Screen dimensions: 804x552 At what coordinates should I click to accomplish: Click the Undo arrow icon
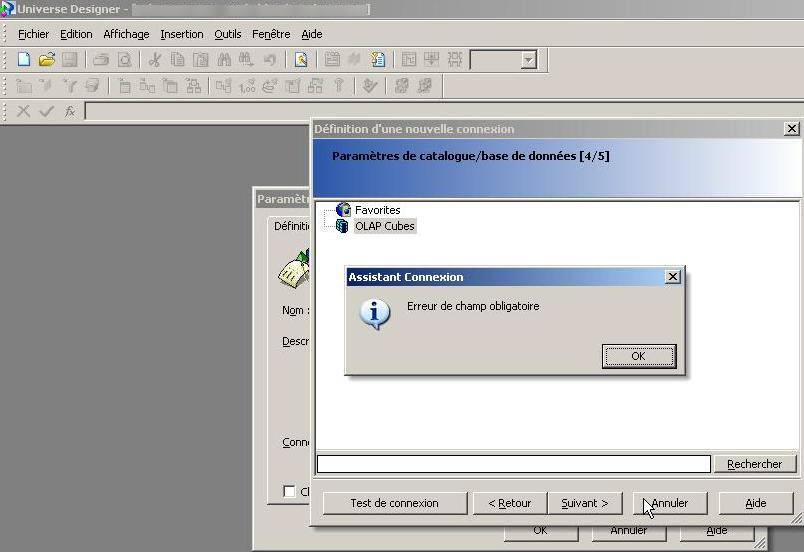click(x=270, y=60)
